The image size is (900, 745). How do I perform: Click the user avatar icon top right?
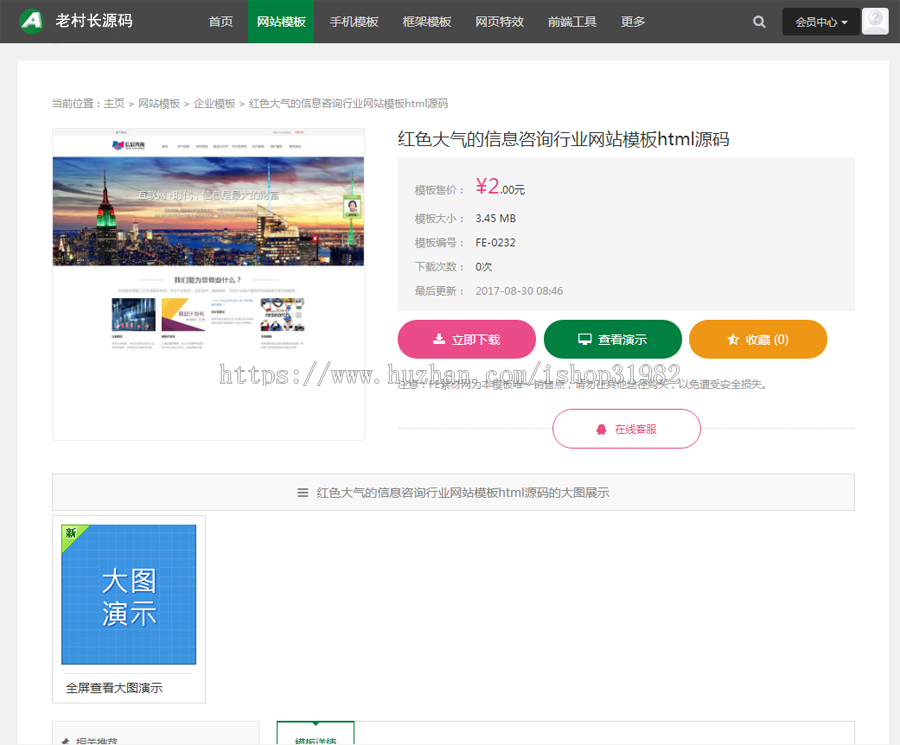coord(875,21)
